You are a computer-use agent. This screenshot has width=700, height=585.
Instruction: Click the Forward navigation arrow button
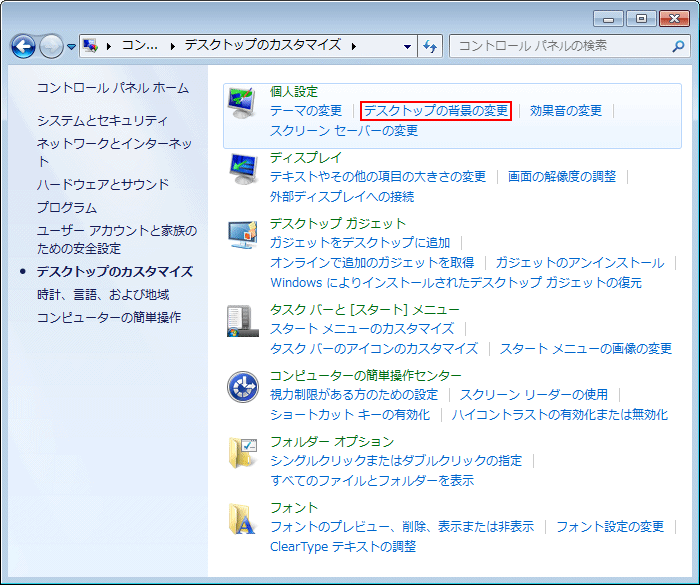click(x=51, y=46)
